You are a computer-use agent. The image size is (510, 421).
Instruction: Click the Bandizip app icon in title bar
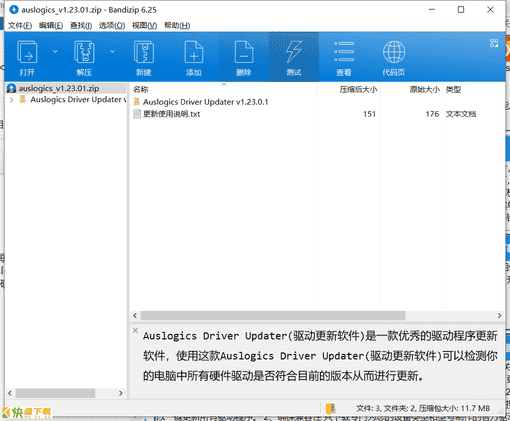[x=14, y=10]
